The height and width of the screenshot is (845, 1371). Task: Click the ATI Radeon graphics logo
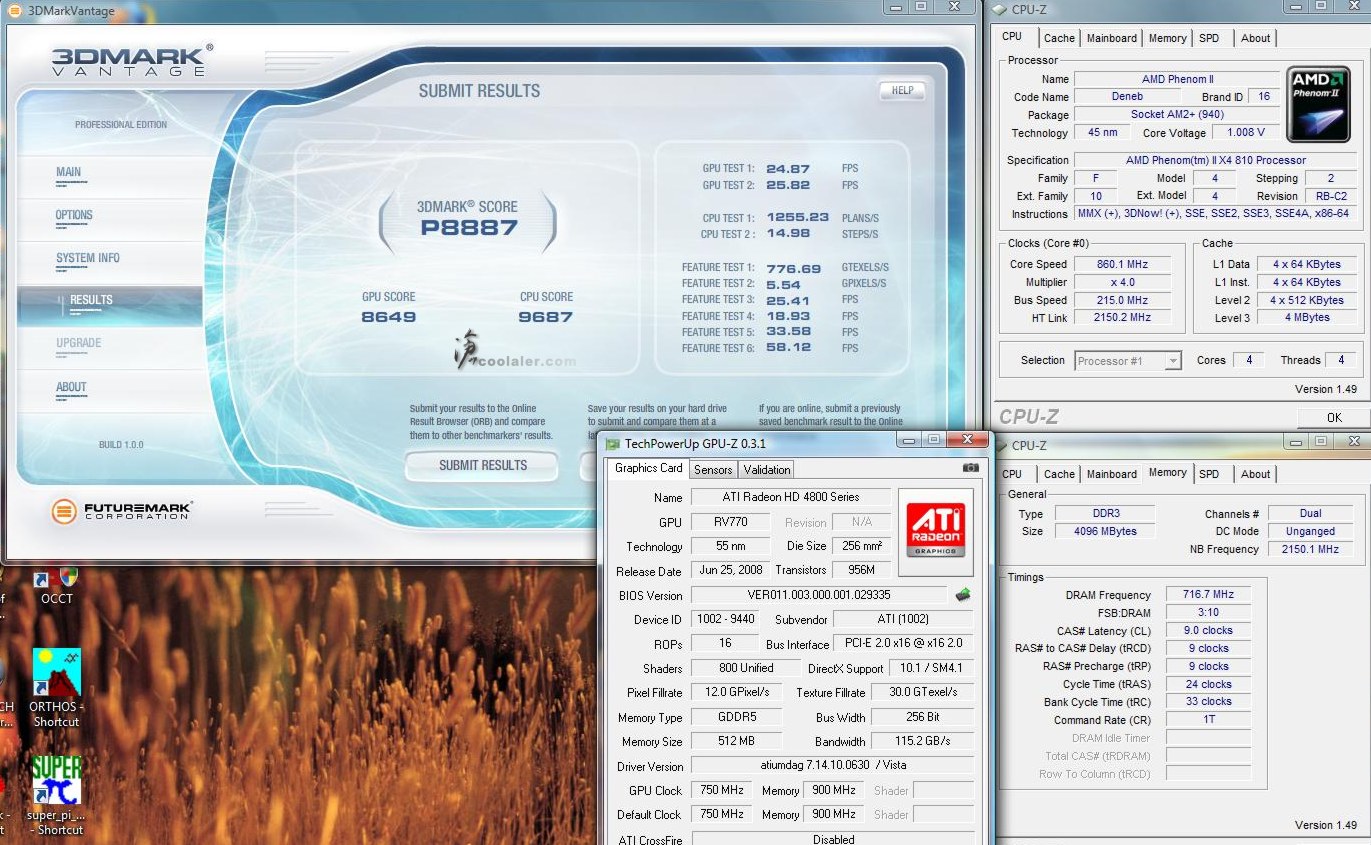pyautogui.click(x=936, y=532)
